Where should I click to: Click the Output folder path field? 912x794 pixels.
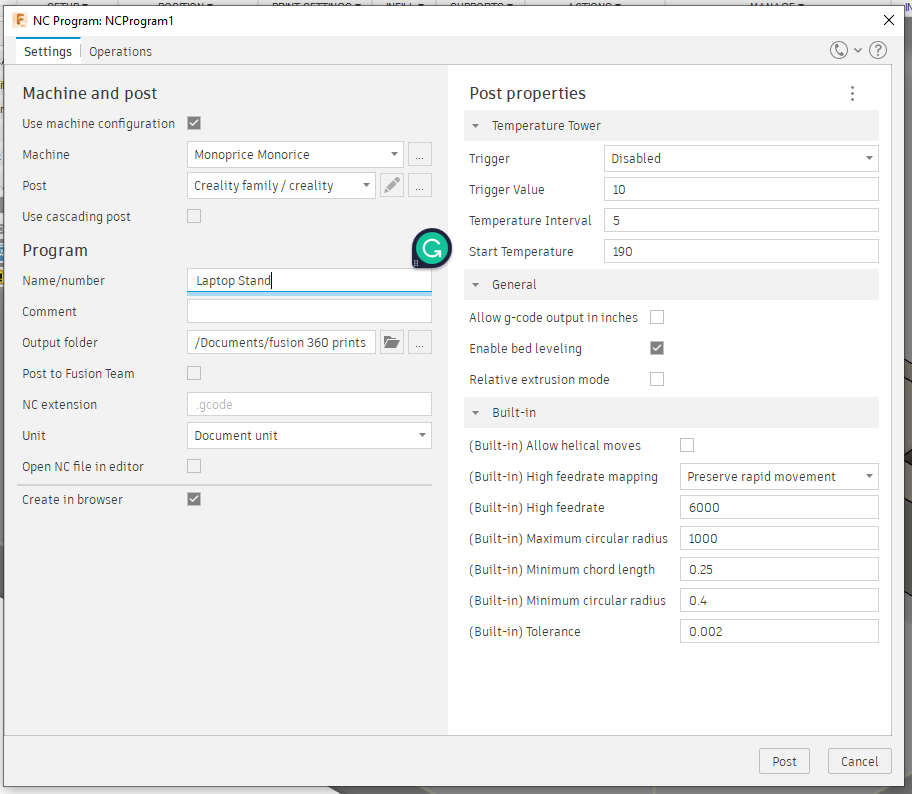(x=282, y=343)
